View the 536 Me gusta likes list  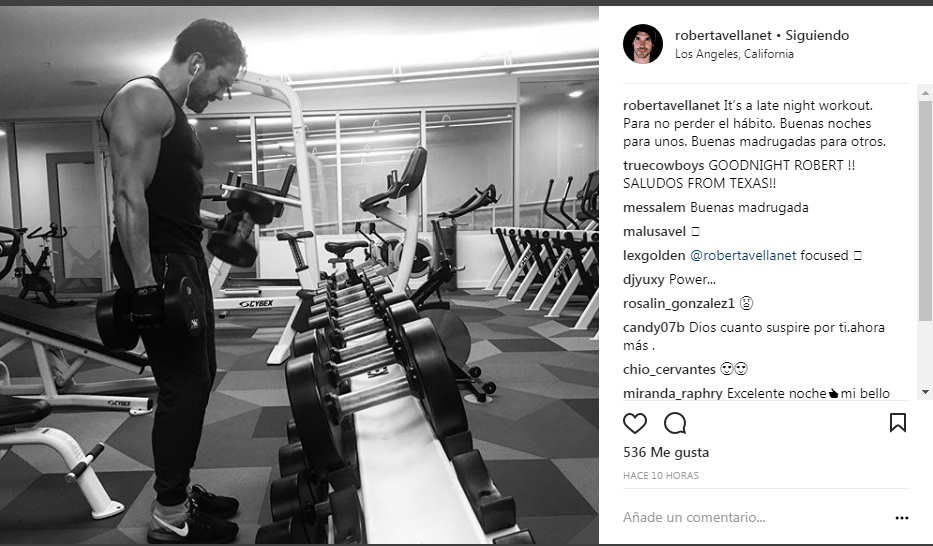coord(666,453)
